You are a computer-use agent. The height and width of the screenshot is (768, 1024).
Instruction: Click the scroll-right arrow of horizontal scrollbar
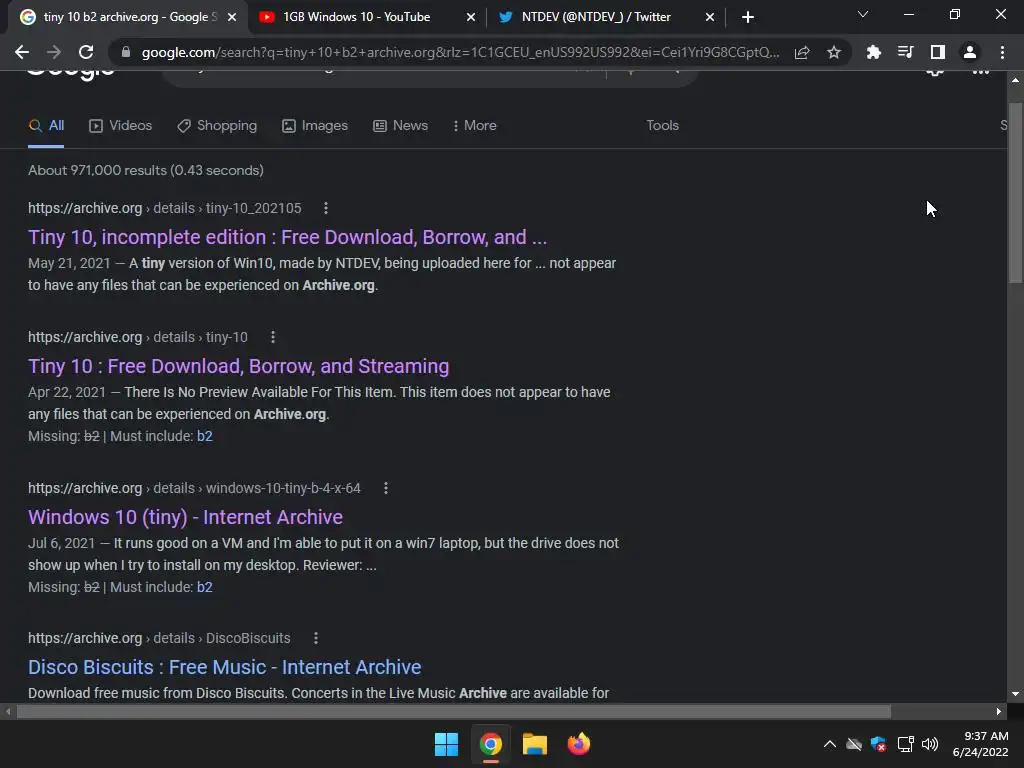tap(999, 711)
